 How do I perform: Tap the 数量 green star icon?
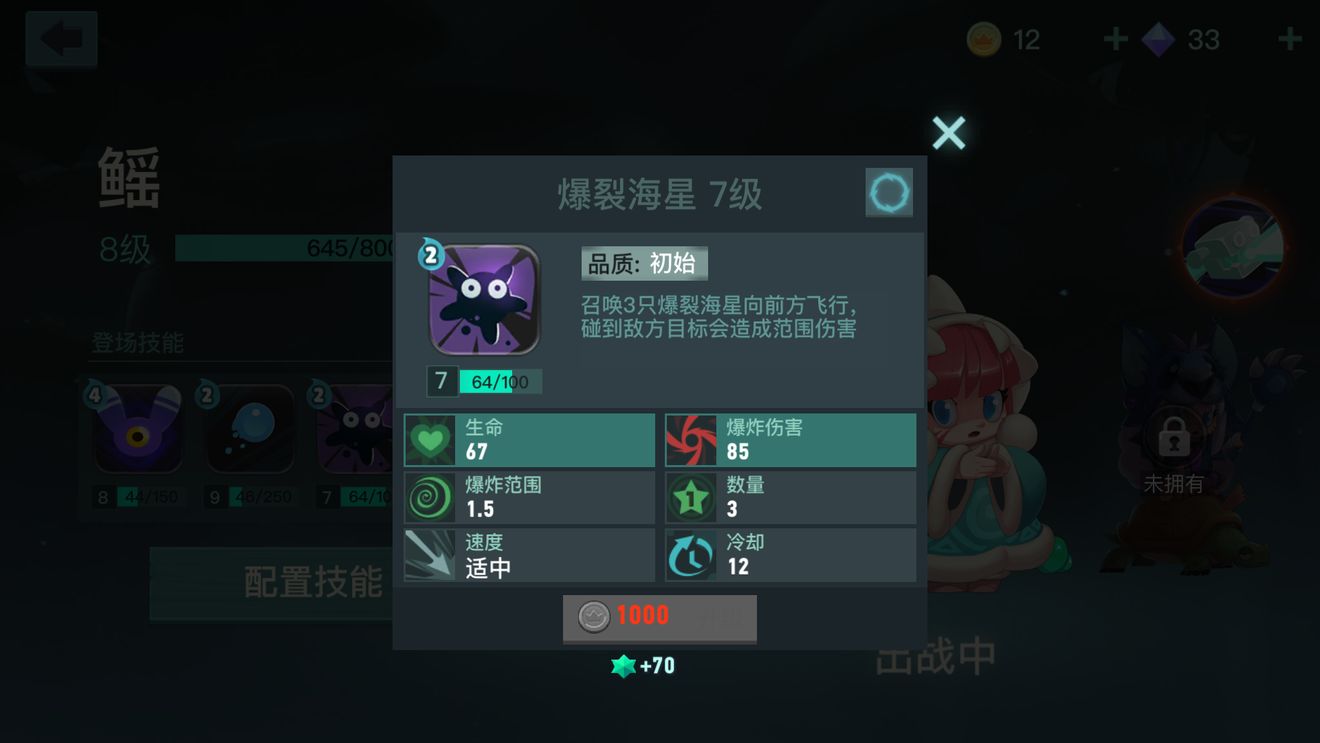(x=691, y=498)
